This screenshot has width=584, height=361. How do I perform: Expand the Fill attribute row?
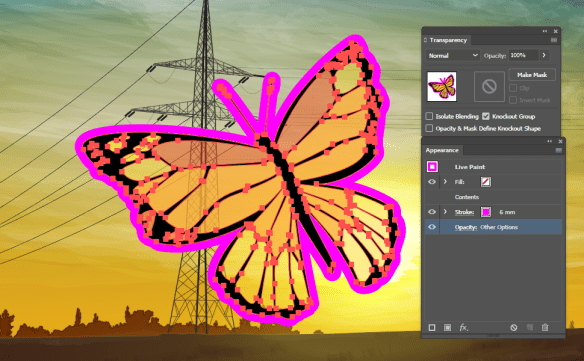tap(445, 182)
